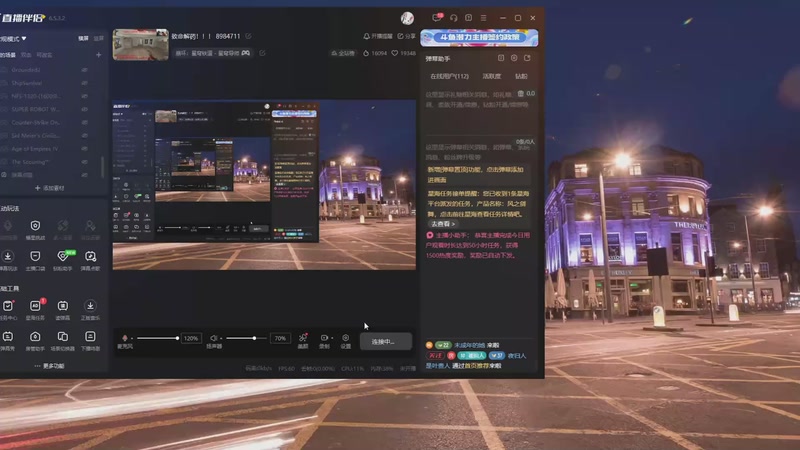Adjust the speaker volume slider
The height and width of the screenshot is (450, 800).
(x=247, y=338)
